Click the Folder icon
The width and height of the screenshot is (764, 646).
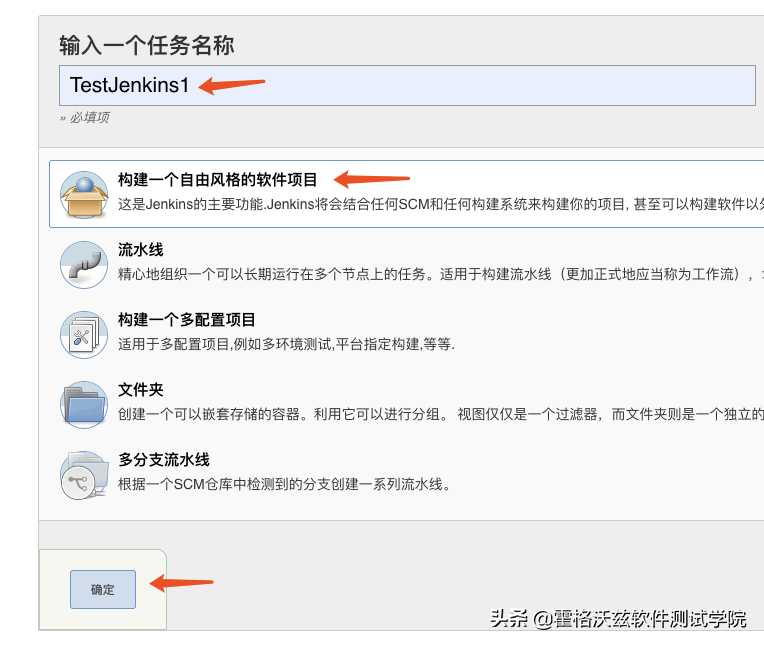84,404
